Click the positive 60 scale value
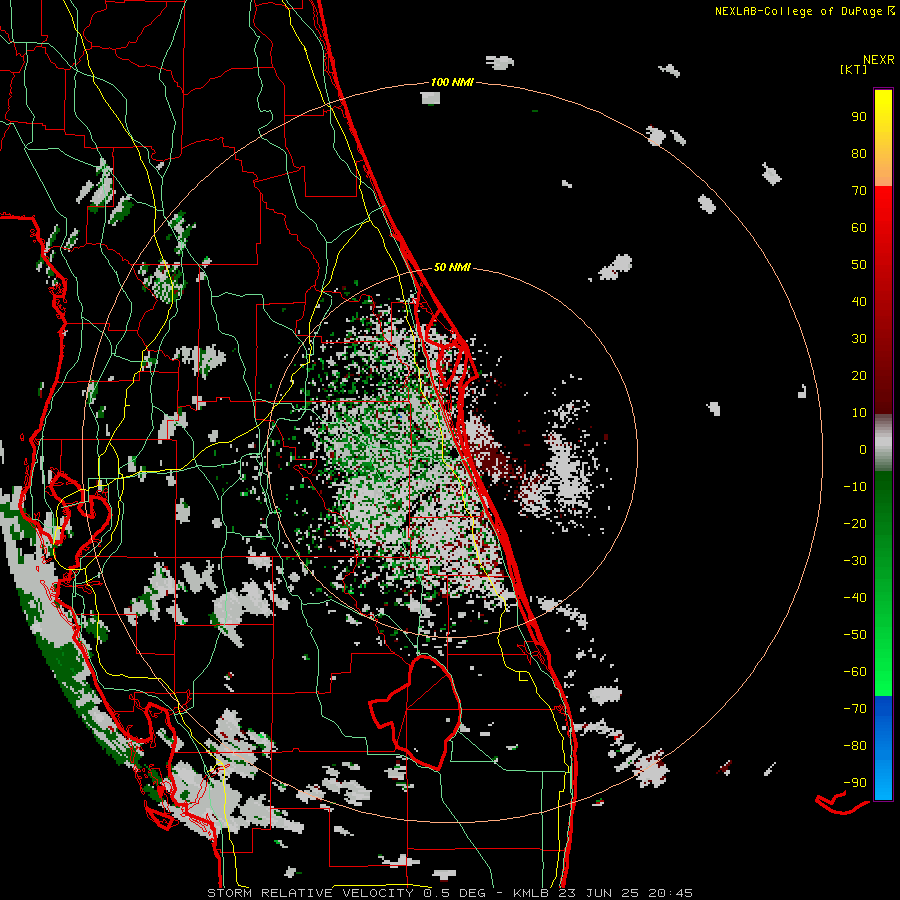The width and height of the screenshot is (900, 900). coord(859,228)
